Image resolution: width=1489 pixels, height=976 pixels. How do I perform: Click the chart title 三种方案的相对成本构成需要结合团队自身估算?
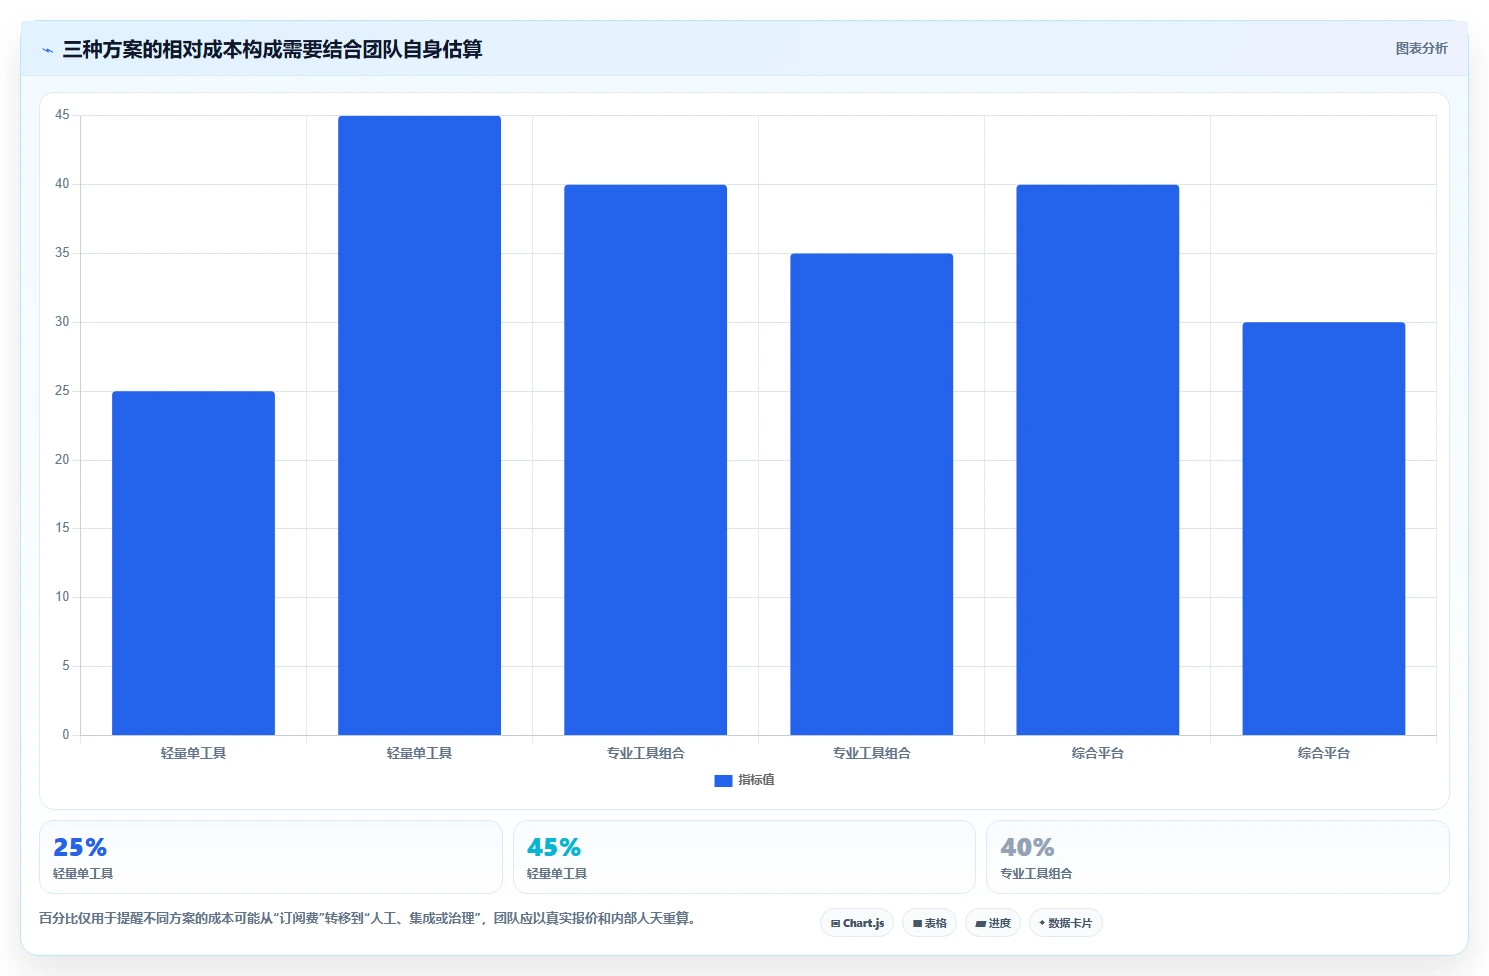[x=272, y=49]
